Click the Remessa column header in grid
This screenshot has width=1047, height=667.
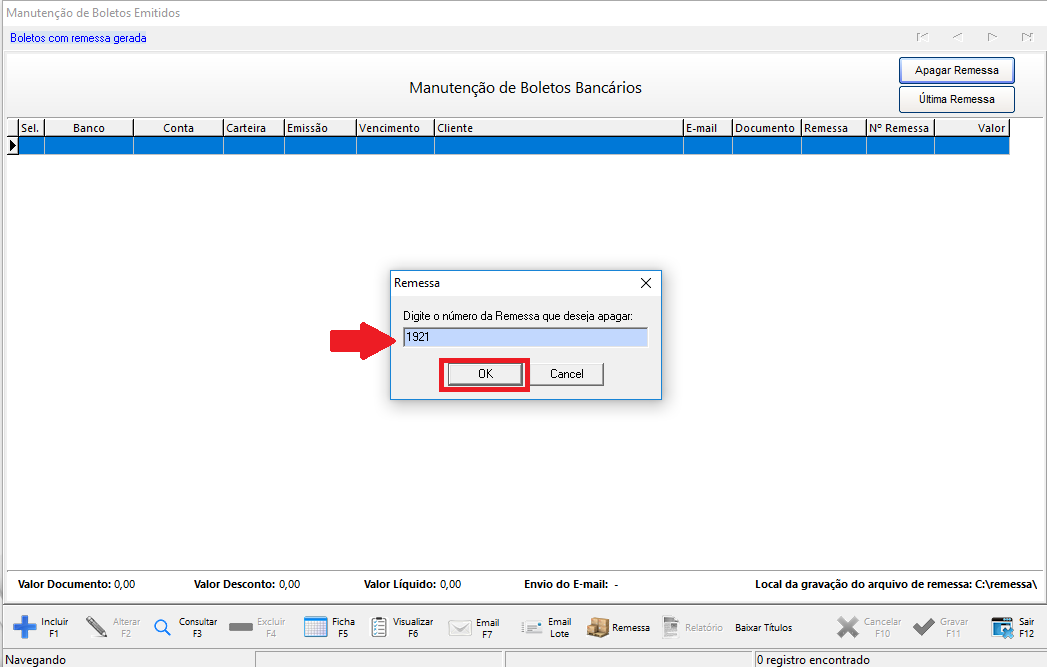pyautogui.click(x=833, y=128)
